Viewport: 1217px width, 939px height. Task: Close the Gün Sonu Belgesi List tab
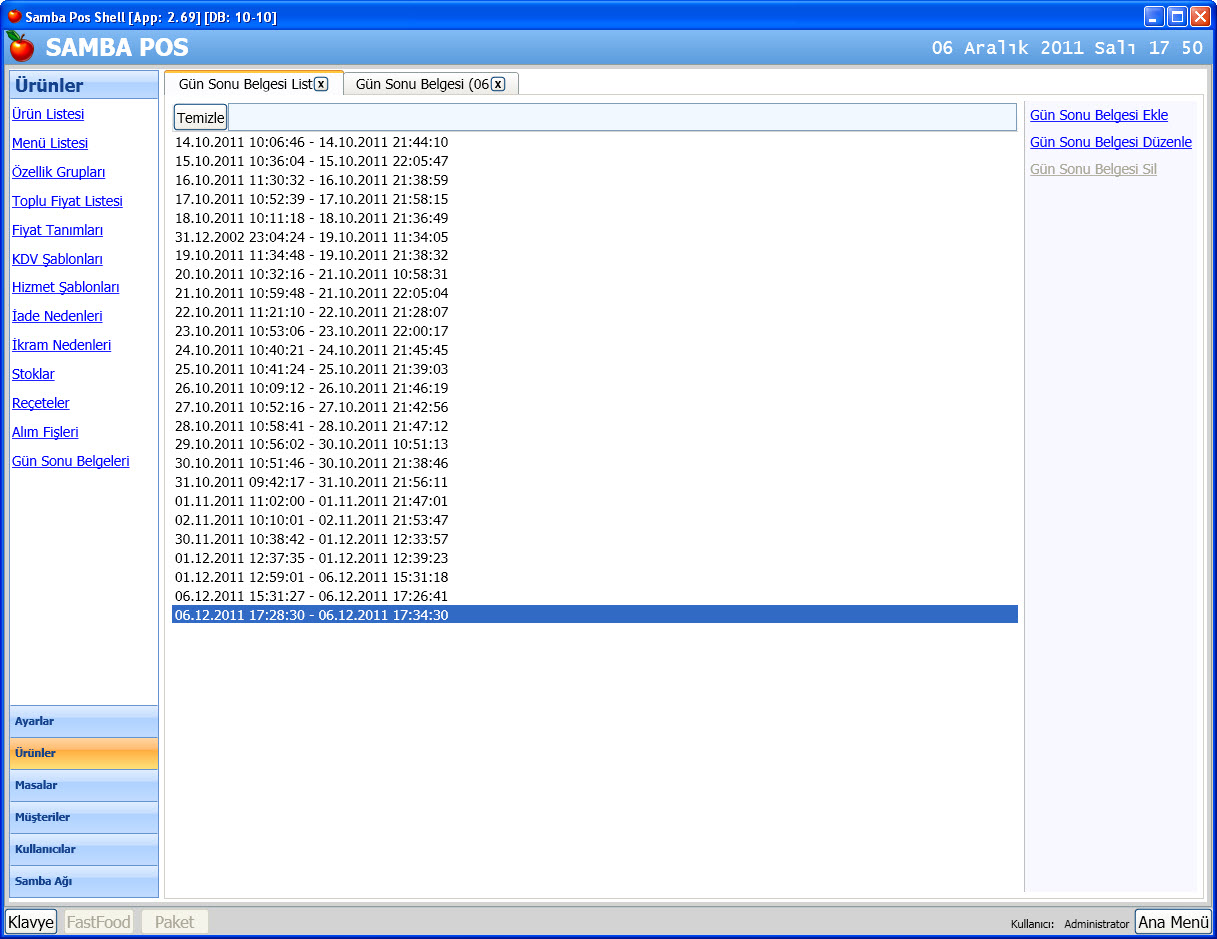321,84
